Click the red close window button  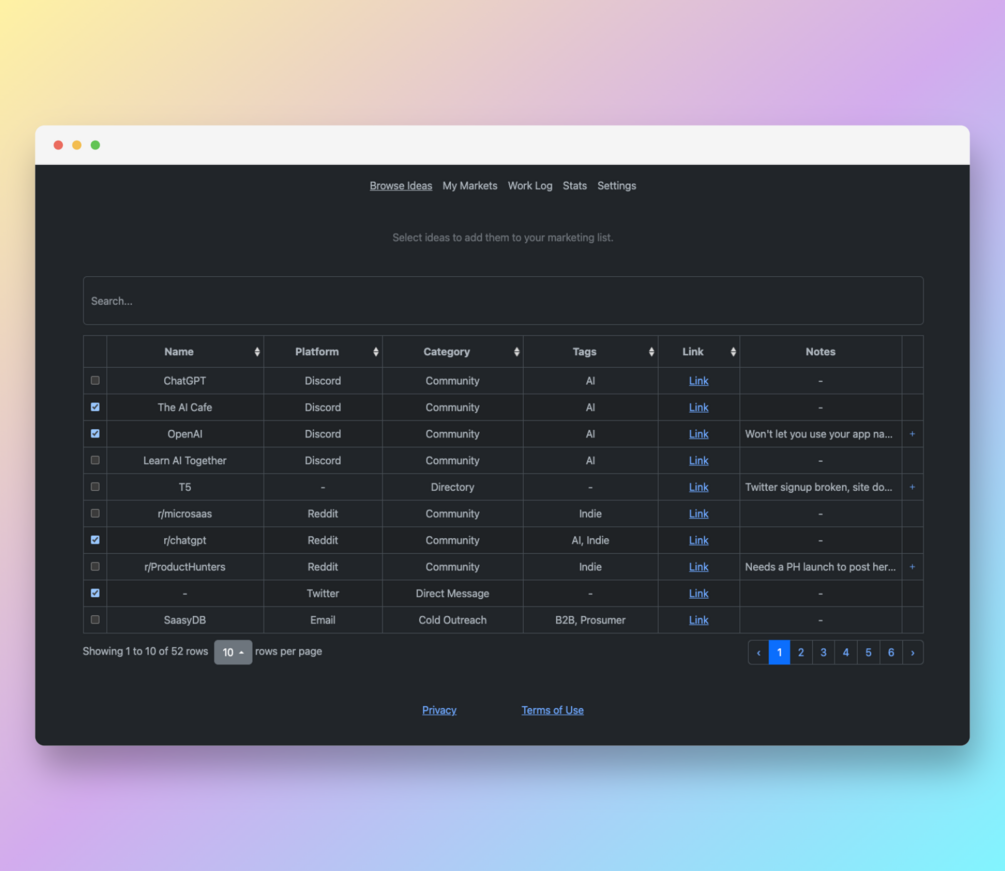(x=58, y=145)
